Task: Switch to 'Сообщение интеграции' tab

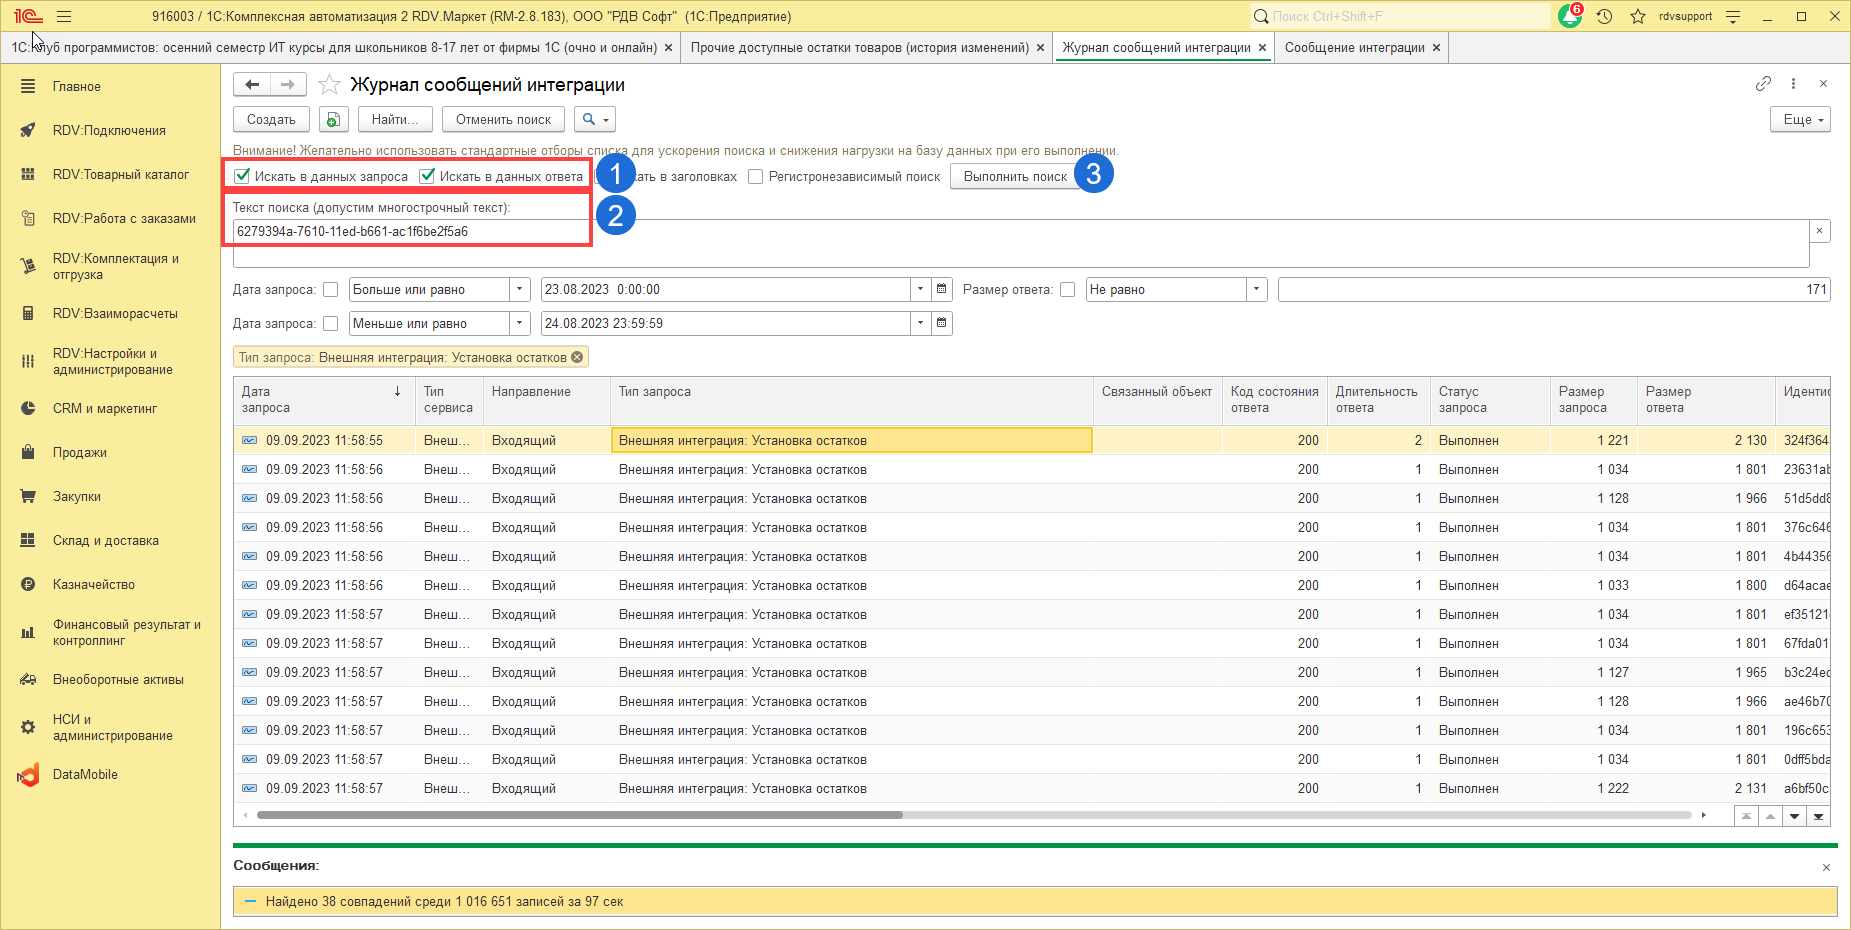Action: [1354, 48]
